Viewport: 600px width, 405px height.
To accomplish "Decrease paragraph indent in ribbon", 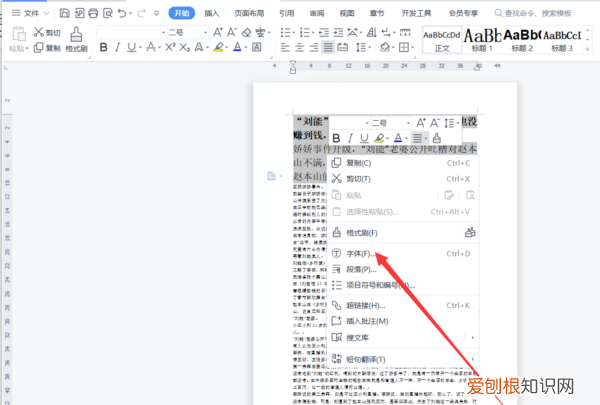I will (324, 33).
